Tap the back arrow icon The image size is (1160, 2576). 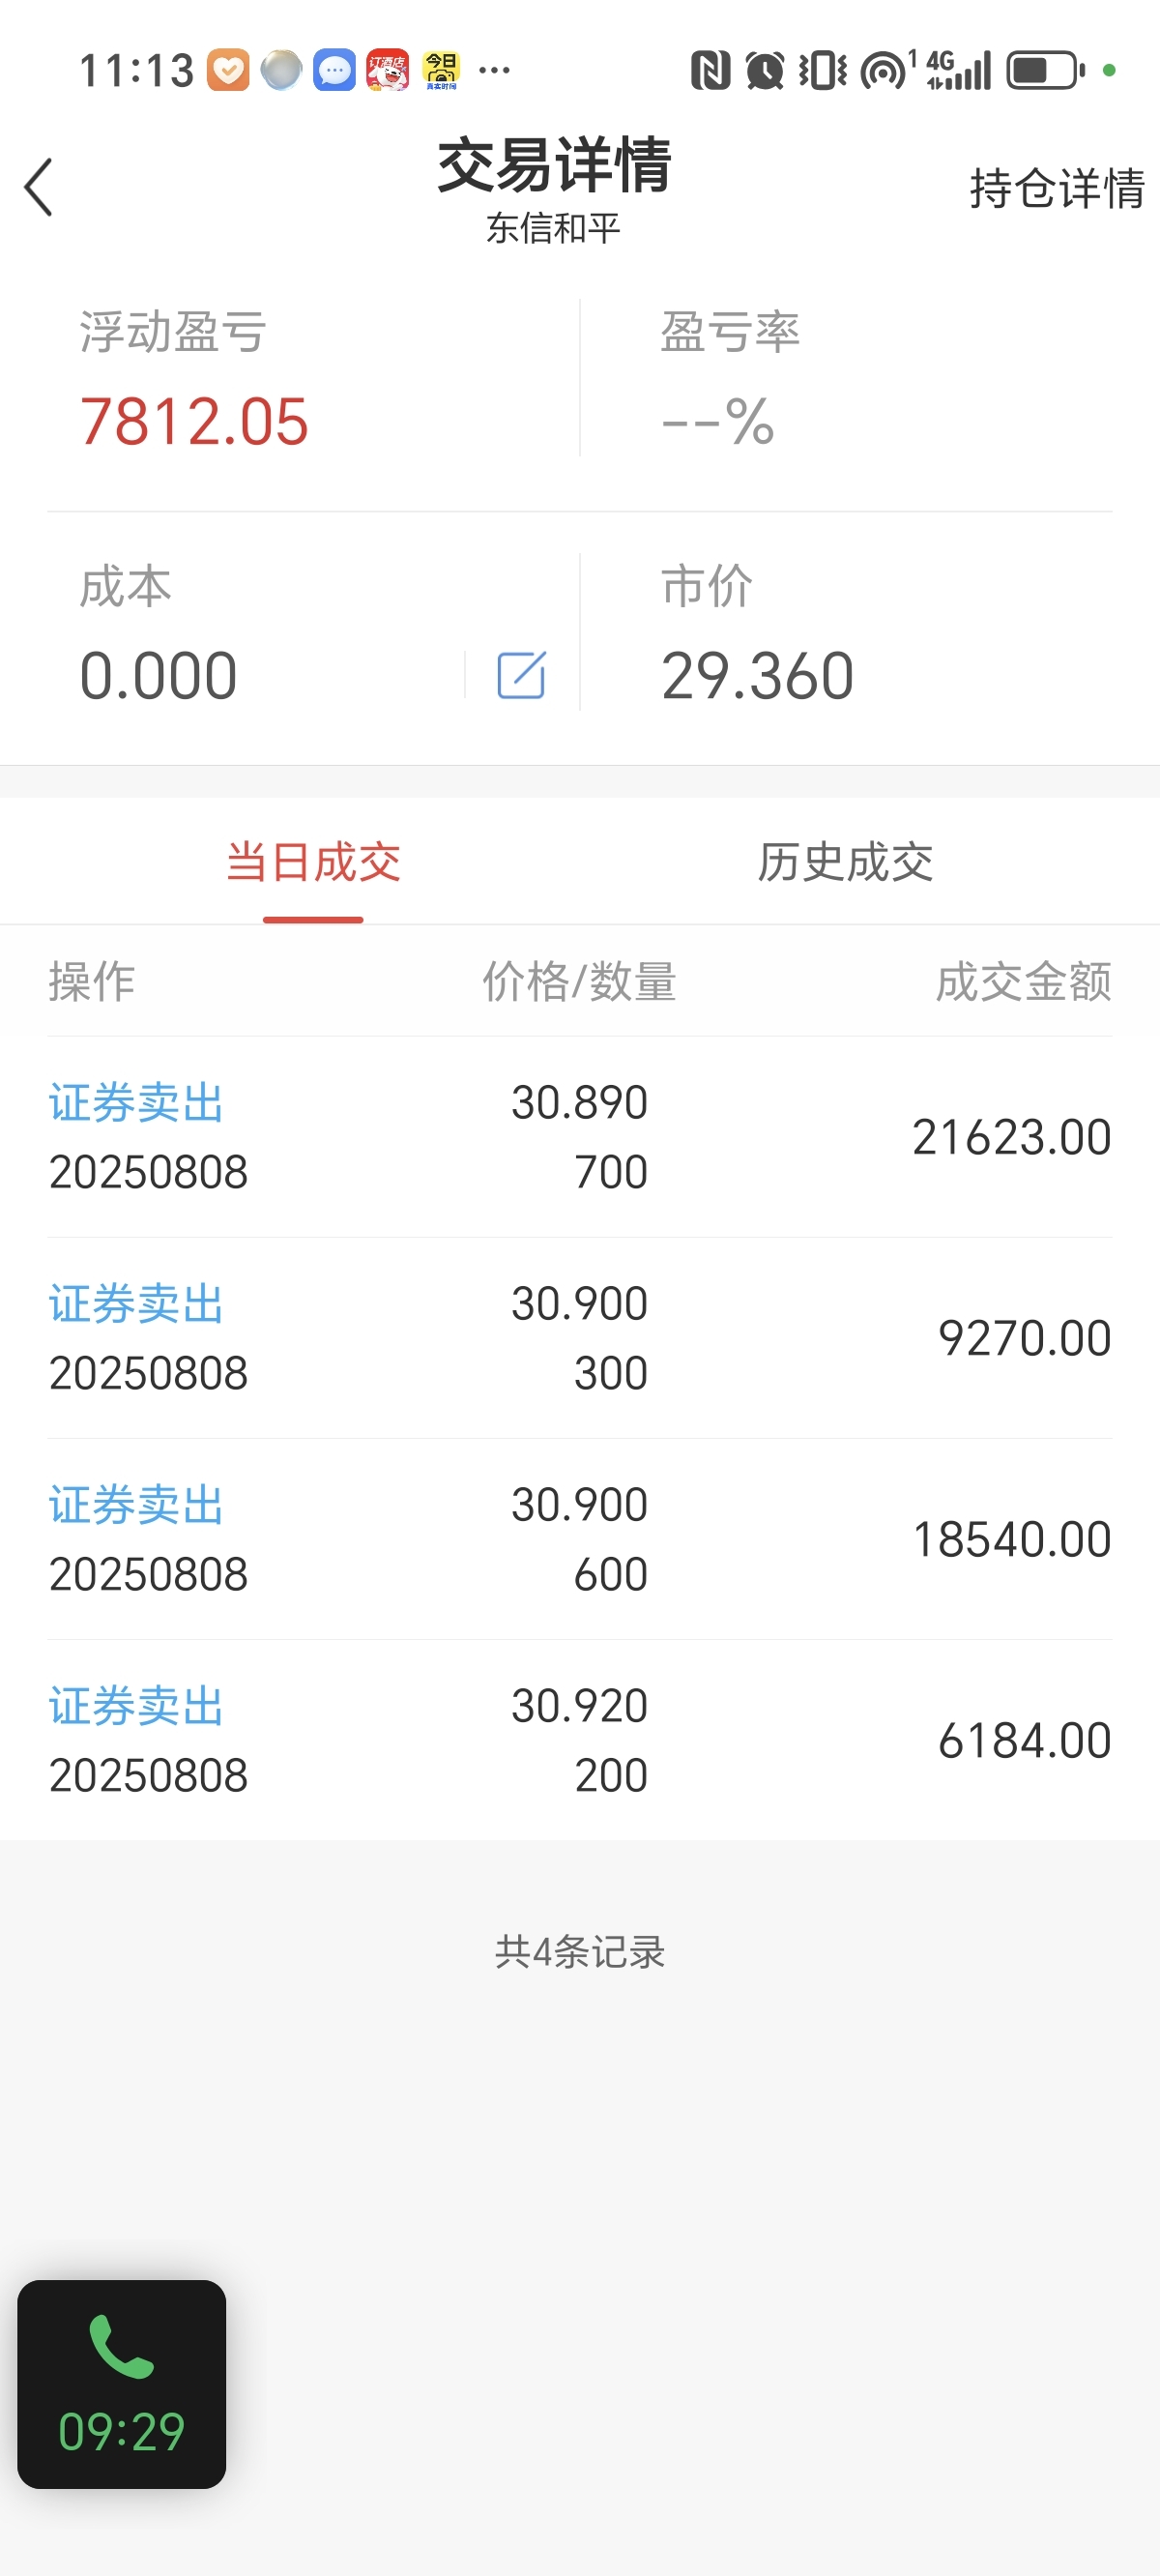38,187
